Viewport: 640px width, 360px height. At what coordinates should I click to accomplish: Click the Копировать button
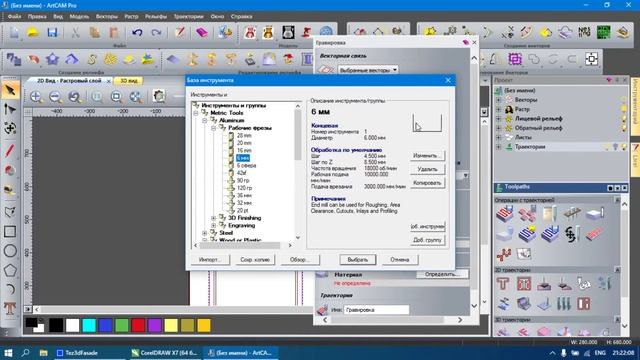pyautogui.click(x=427, y=183)
